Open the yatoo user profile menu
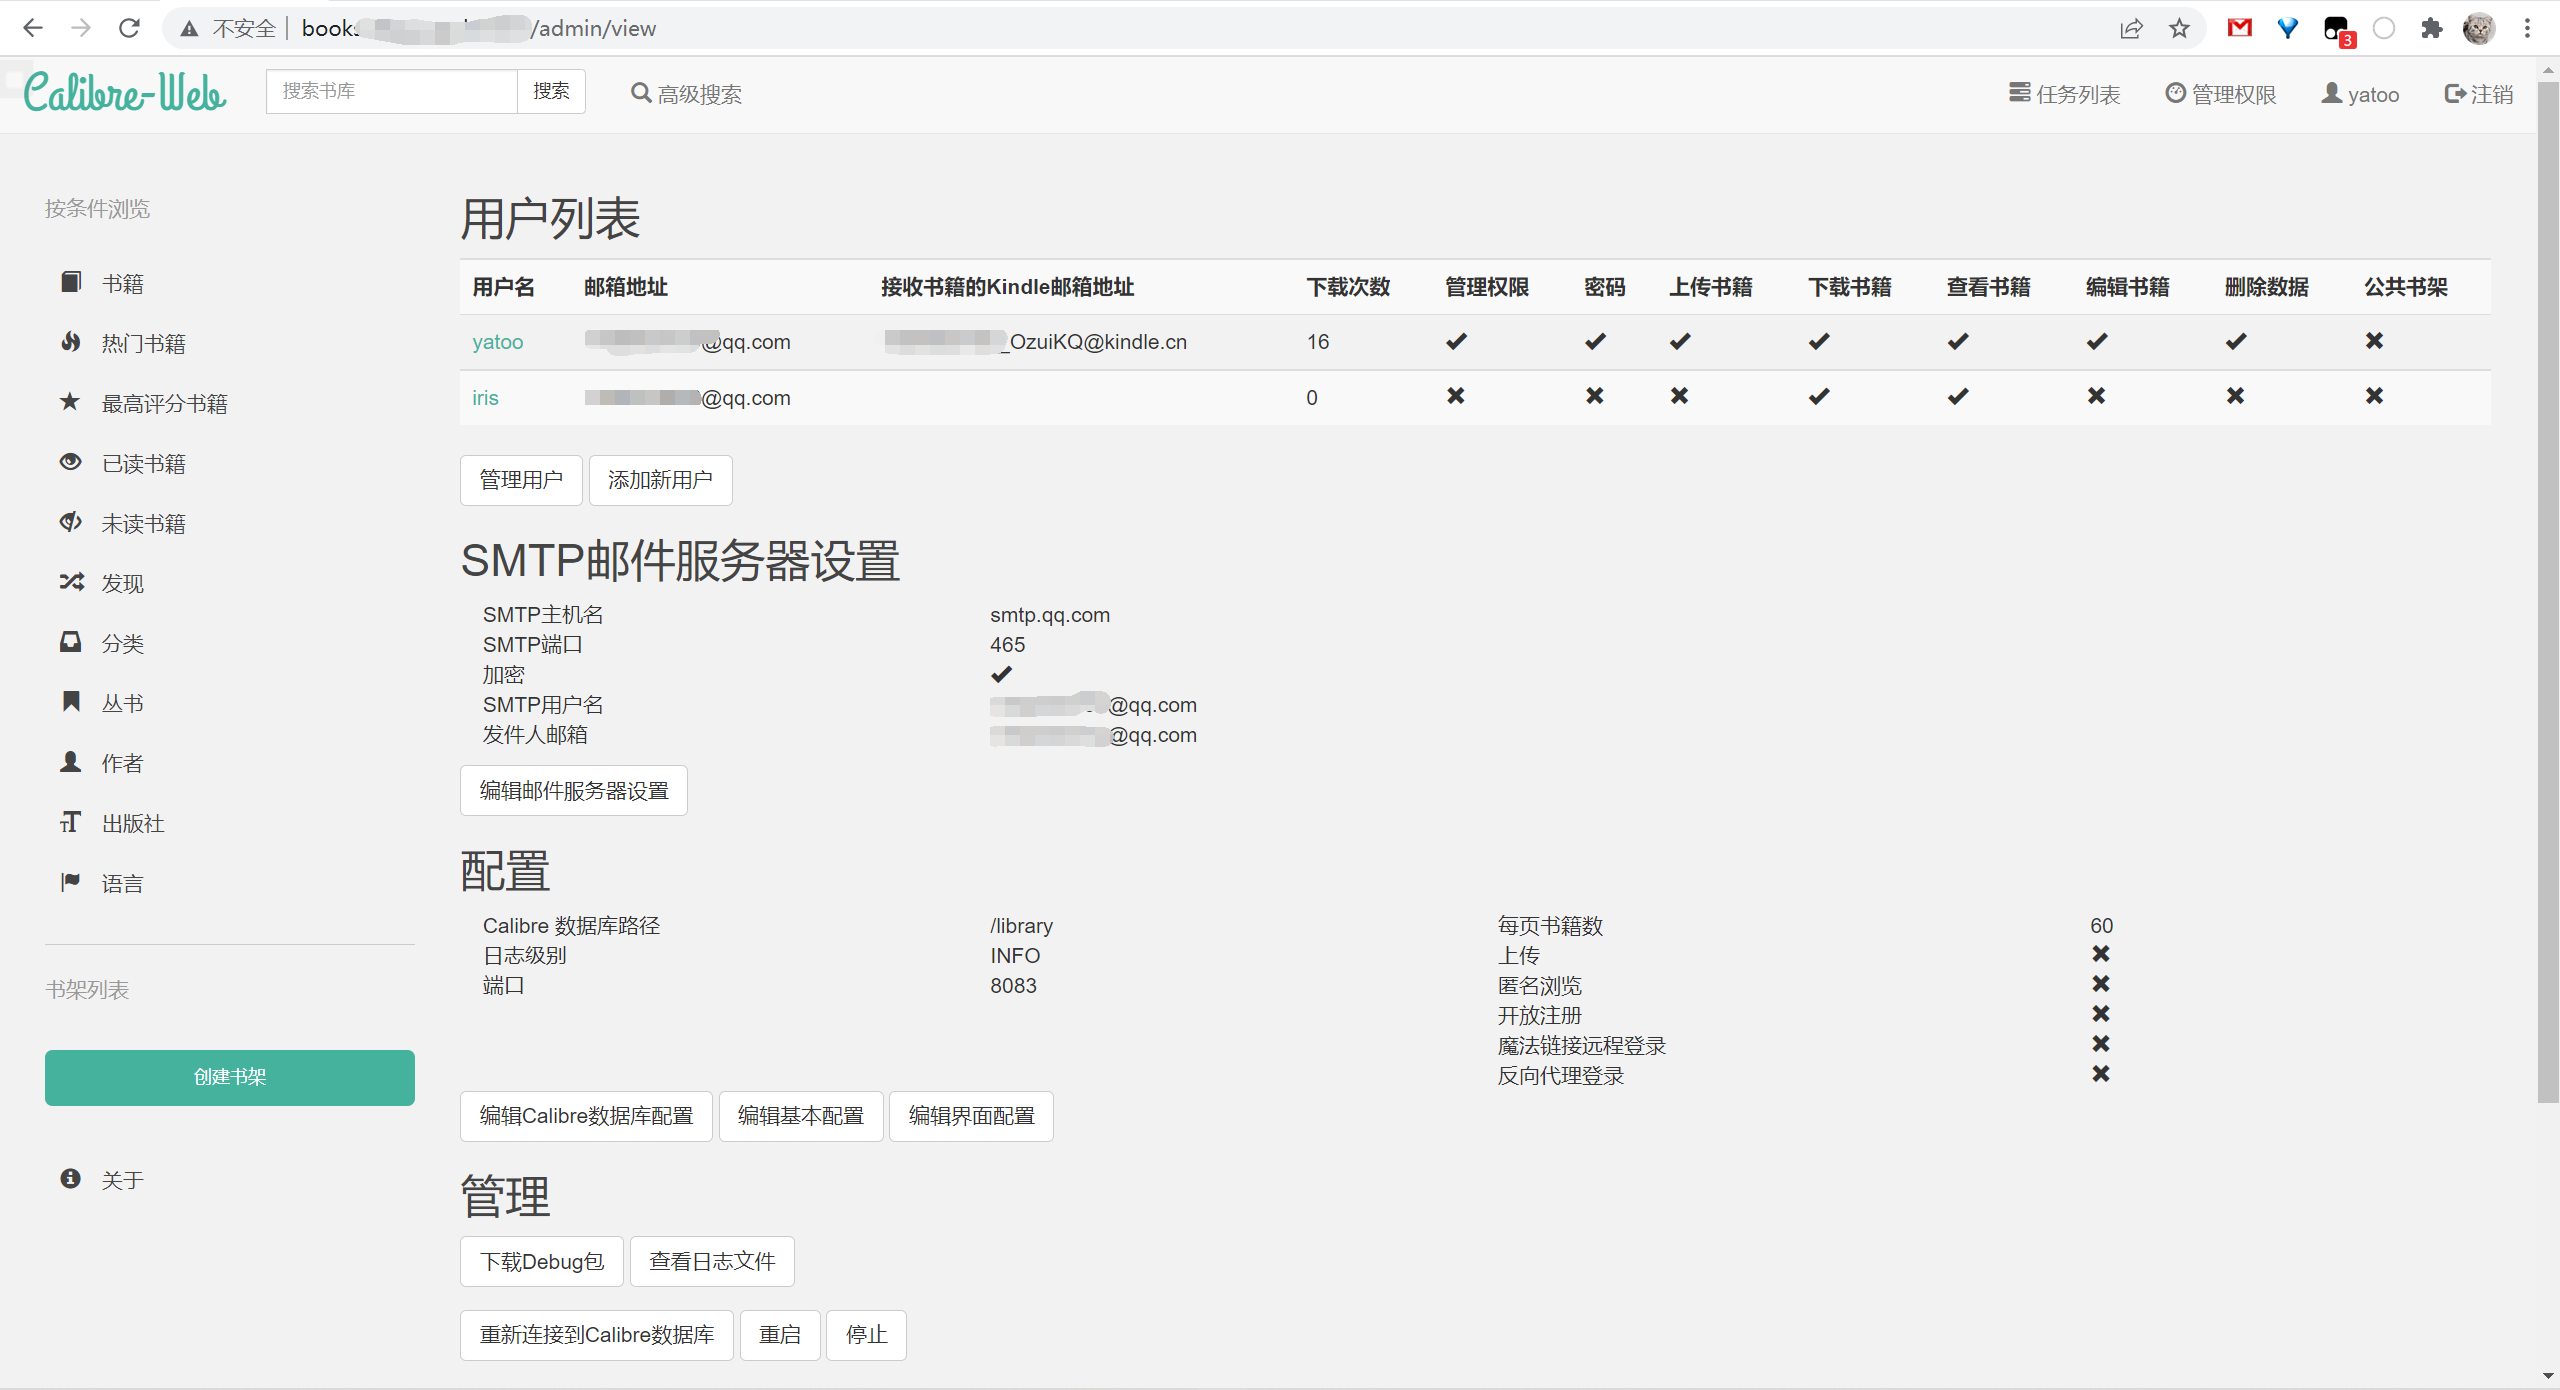The width and height of the screenshot is (2560, 1390). click(x=2360, y=94)
